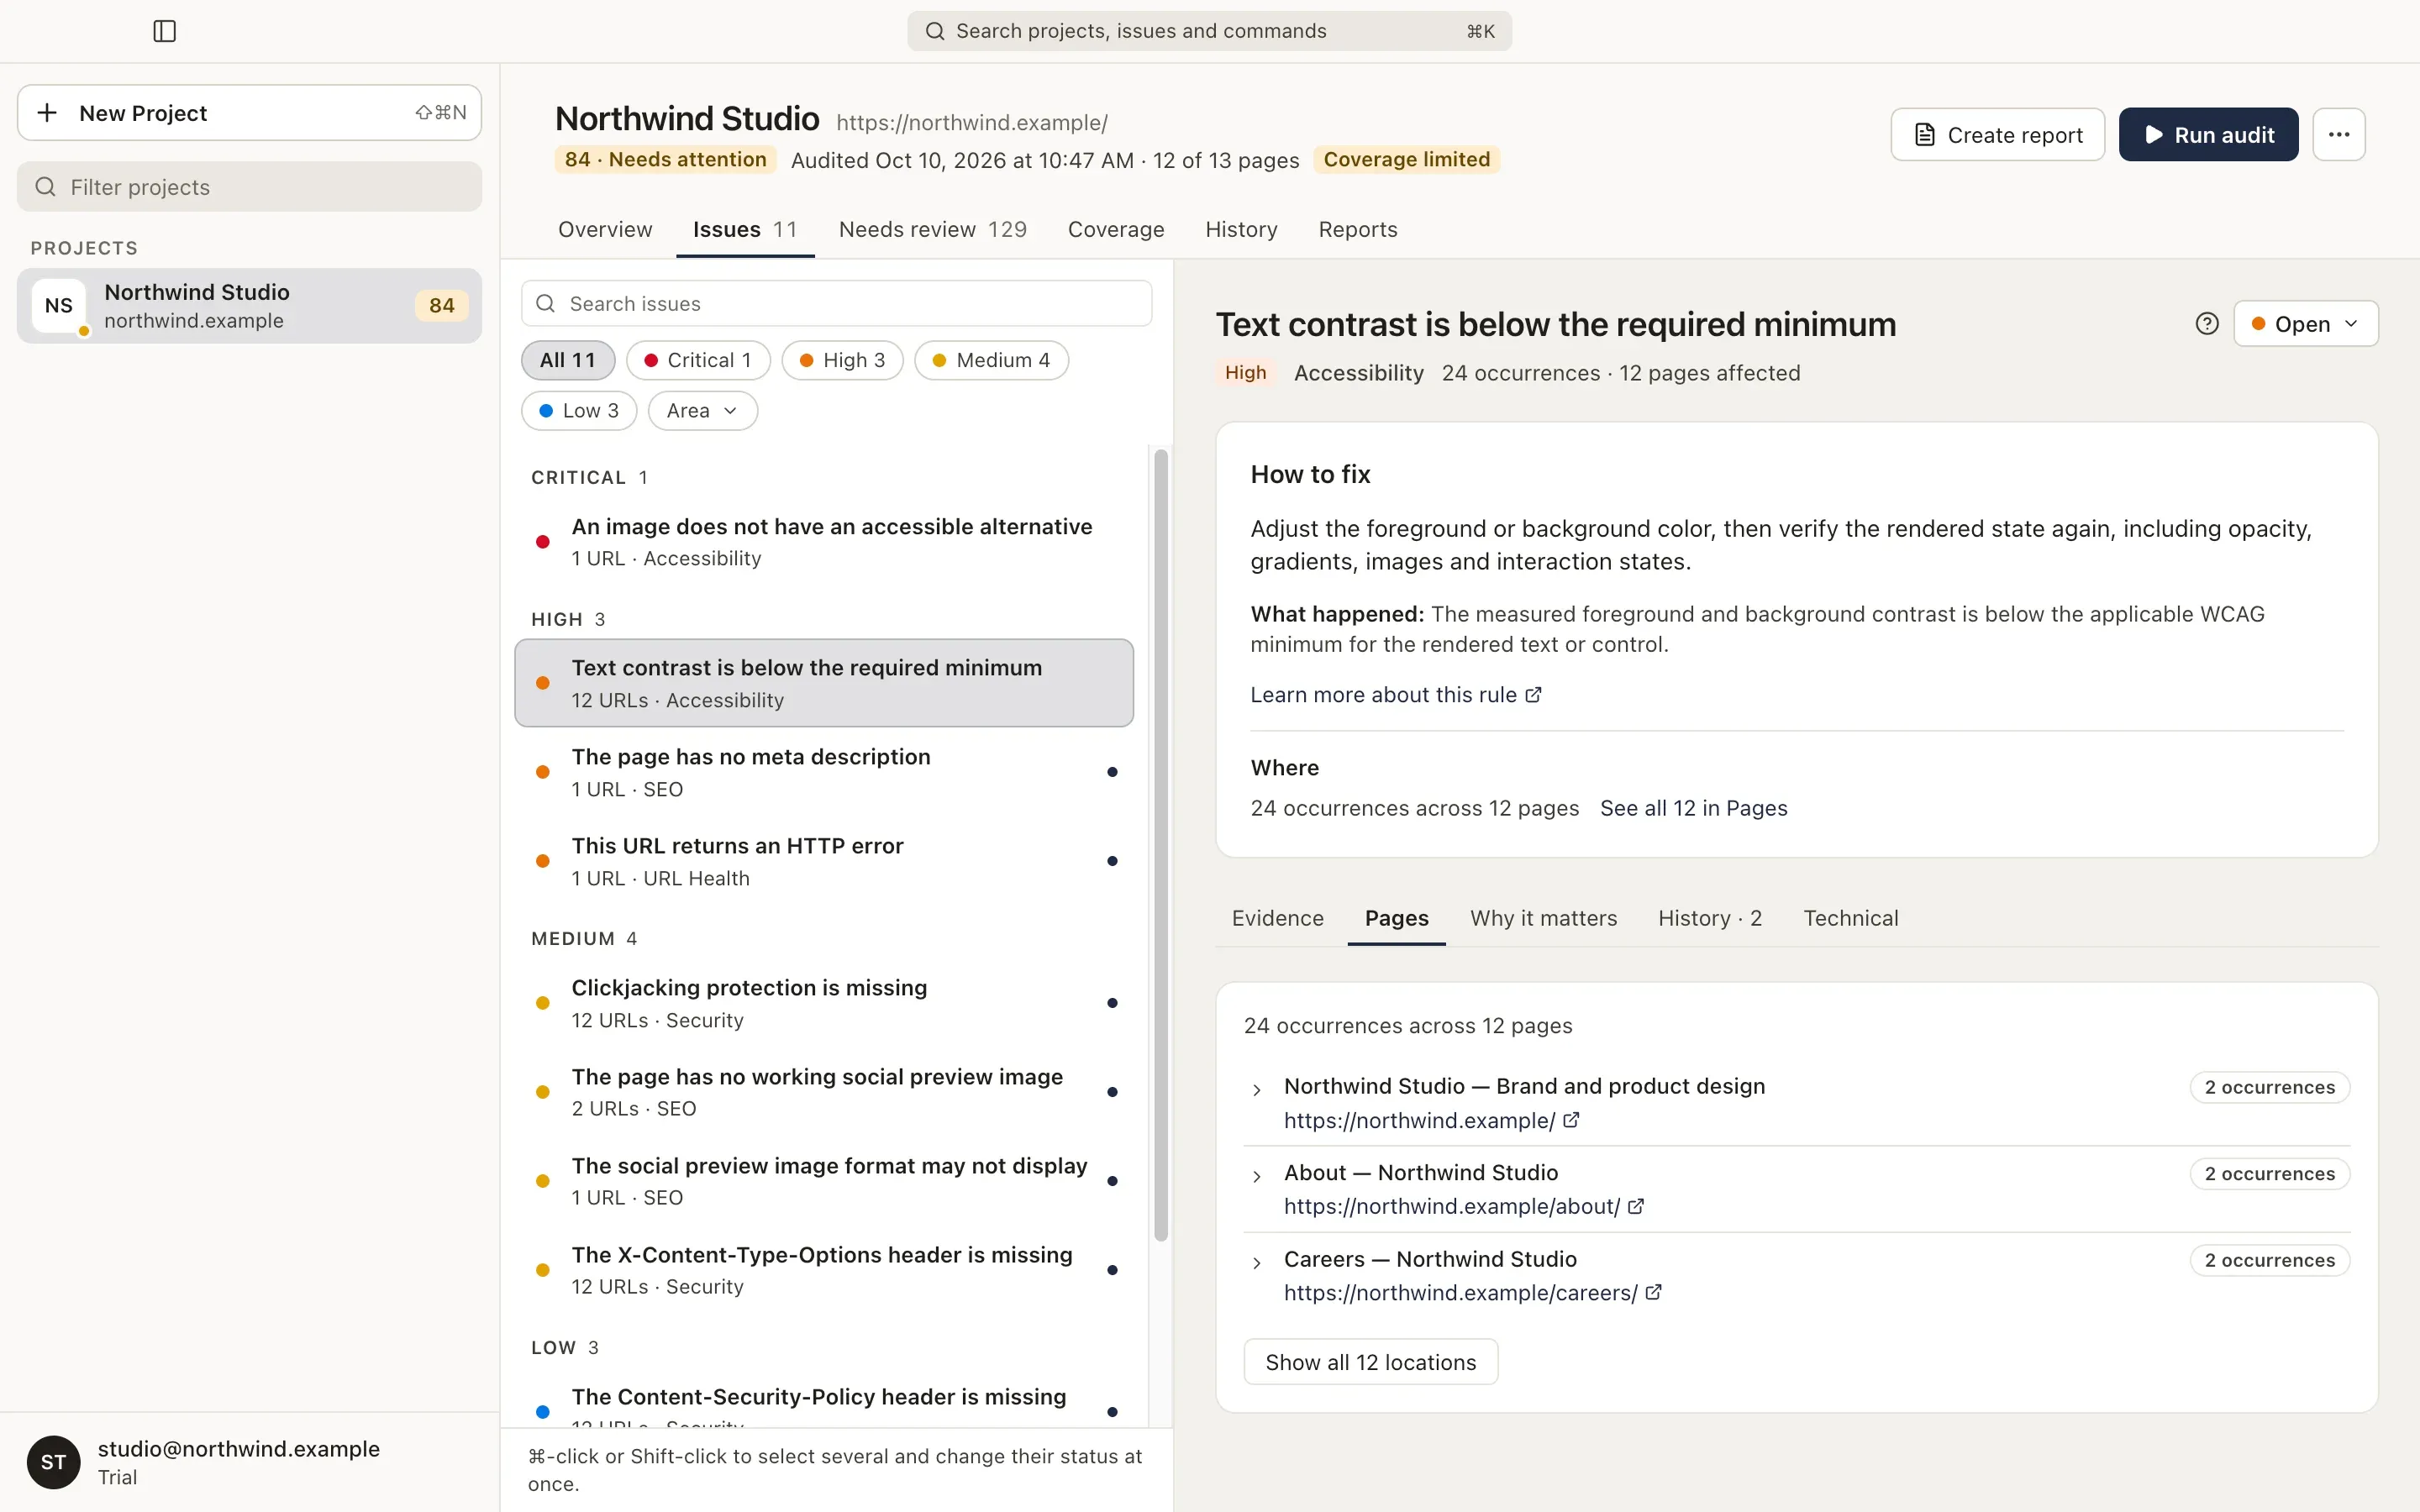Open the Why it matters tab

tap(1543, 918)
